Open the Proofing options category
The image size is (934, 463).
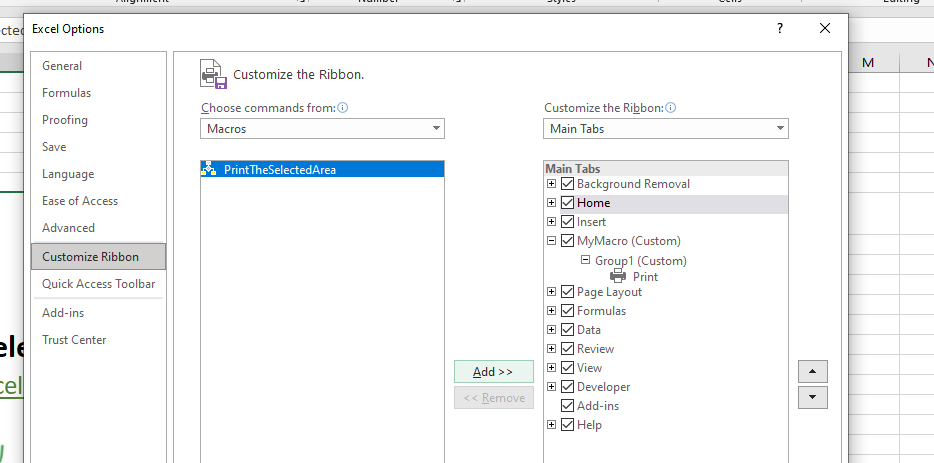click(x=98, y=120)
